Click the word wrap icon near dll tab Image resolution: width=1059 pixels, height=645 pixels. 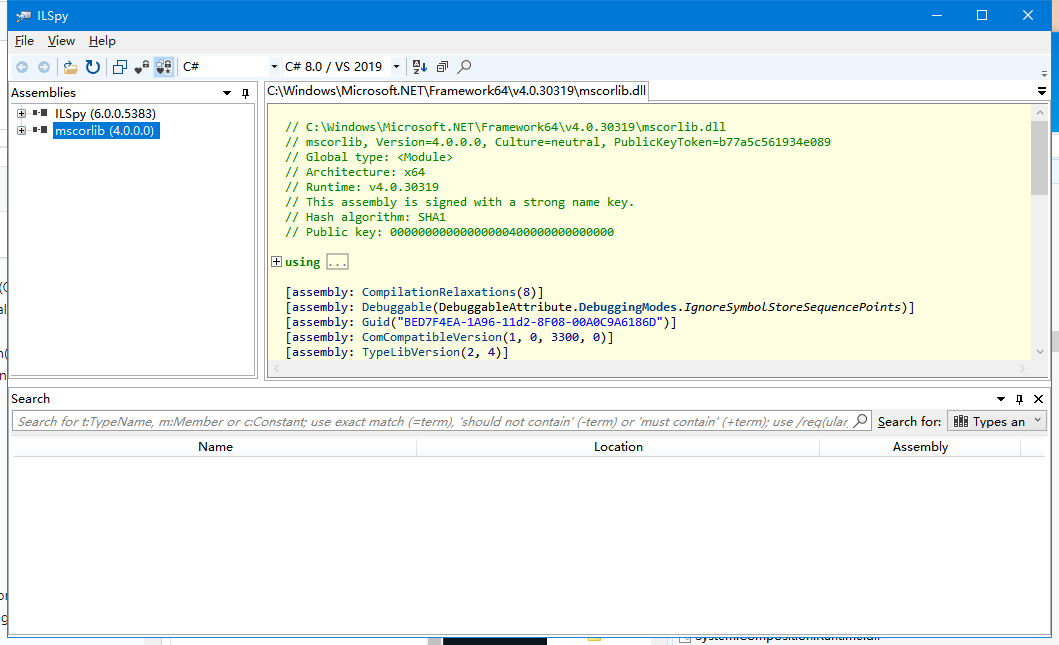[1042, 90]
